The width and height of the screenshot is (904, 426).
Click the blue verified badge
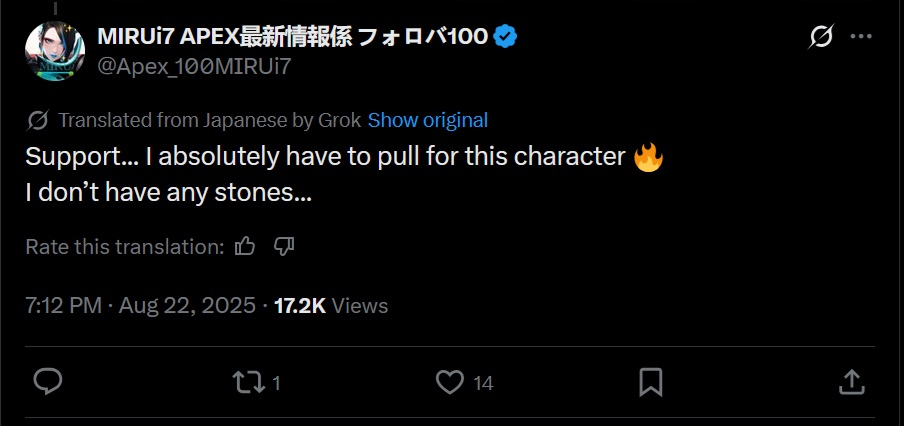point(506,37)
